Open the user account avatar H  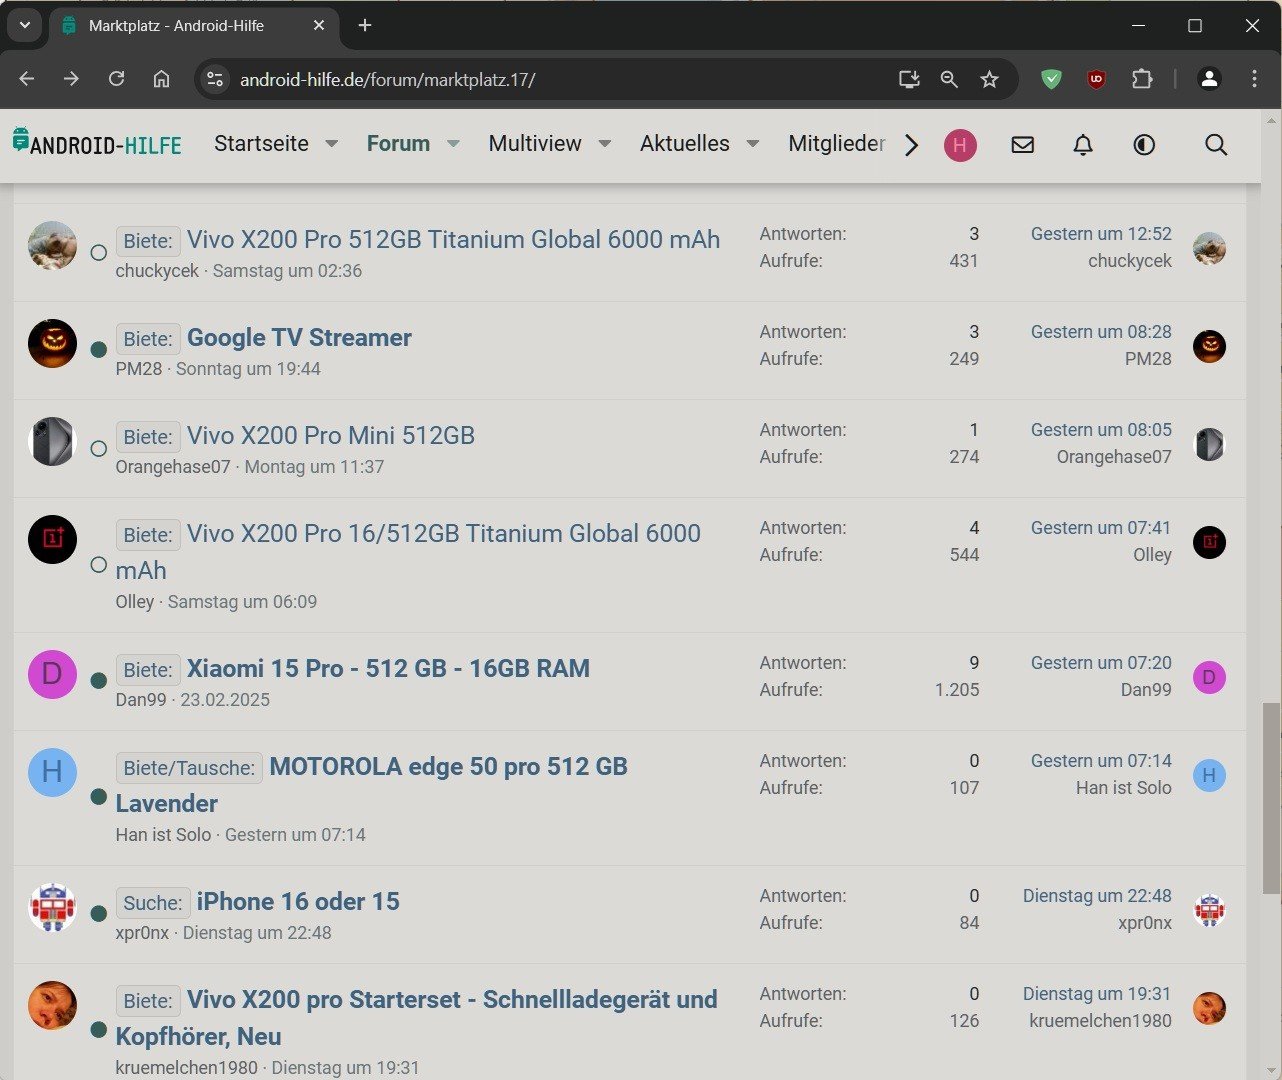click(960, 145)
